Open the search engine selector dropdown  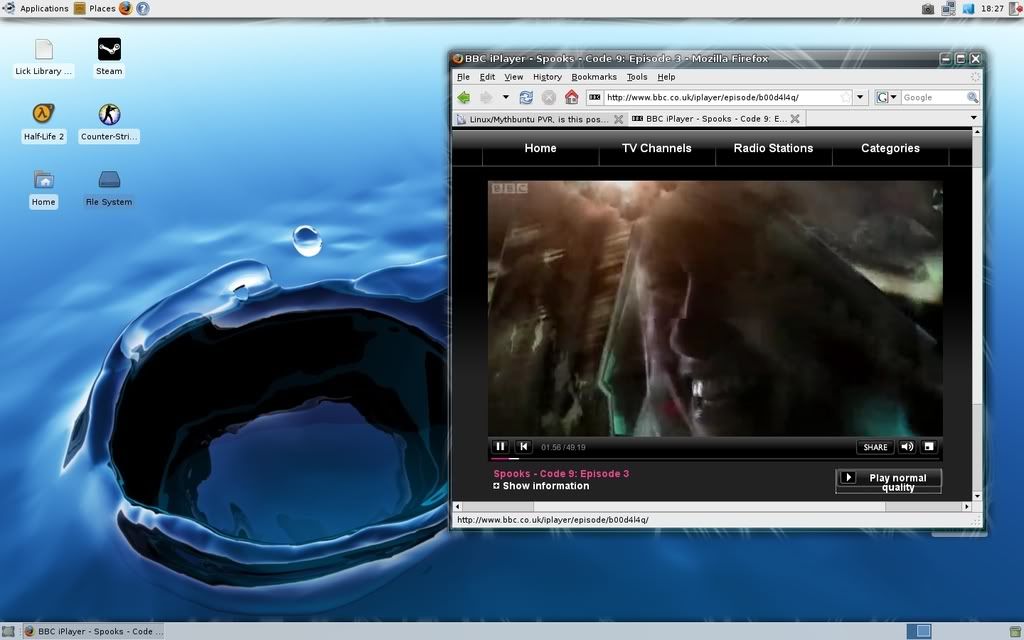coord(886,97)
